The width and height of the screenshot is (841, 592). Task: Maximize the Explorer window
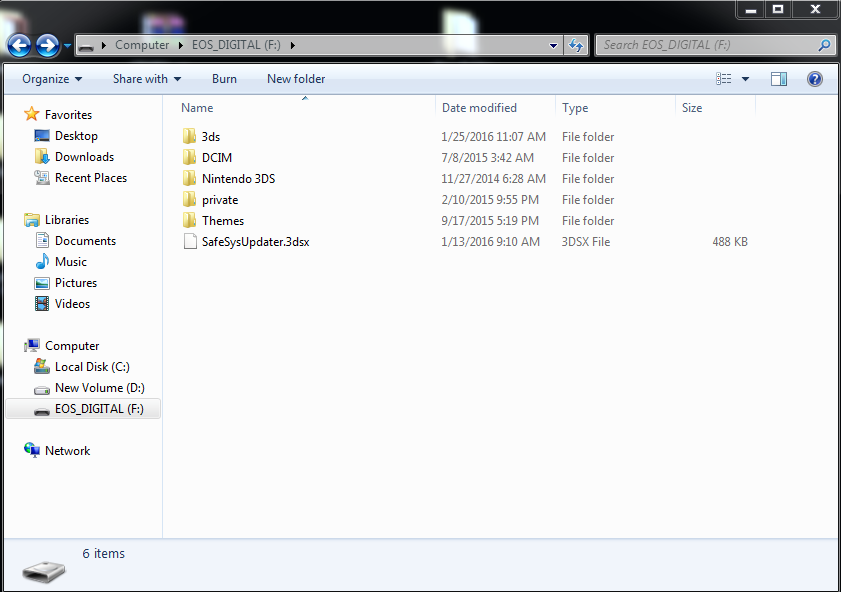point(778,9)
